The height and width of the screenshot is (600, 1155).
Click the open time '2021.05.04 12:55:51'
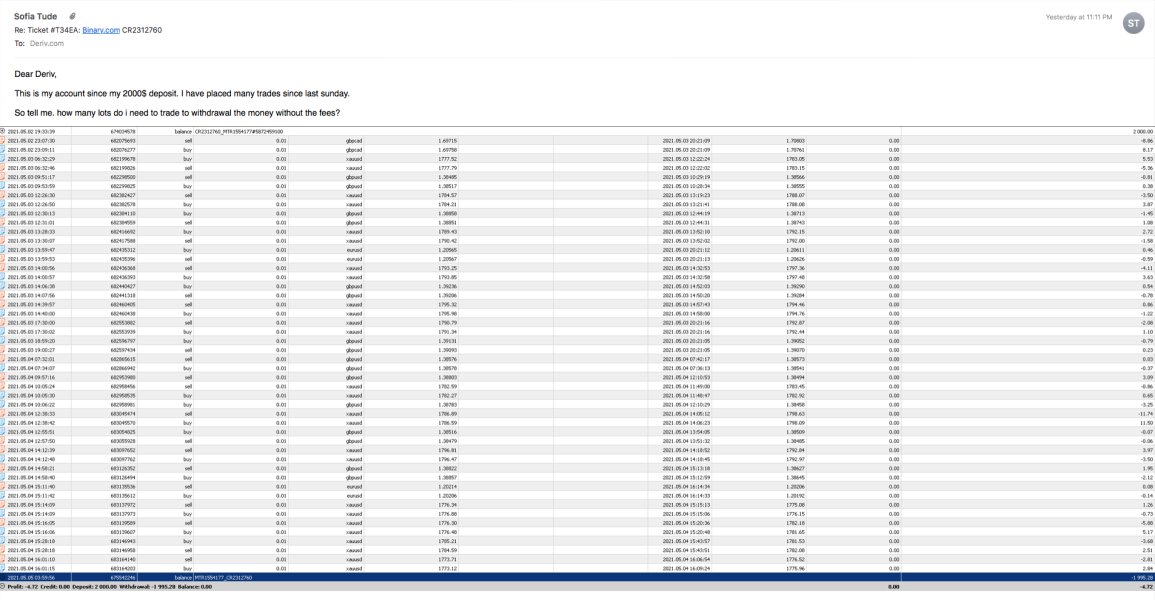point(31,432)
